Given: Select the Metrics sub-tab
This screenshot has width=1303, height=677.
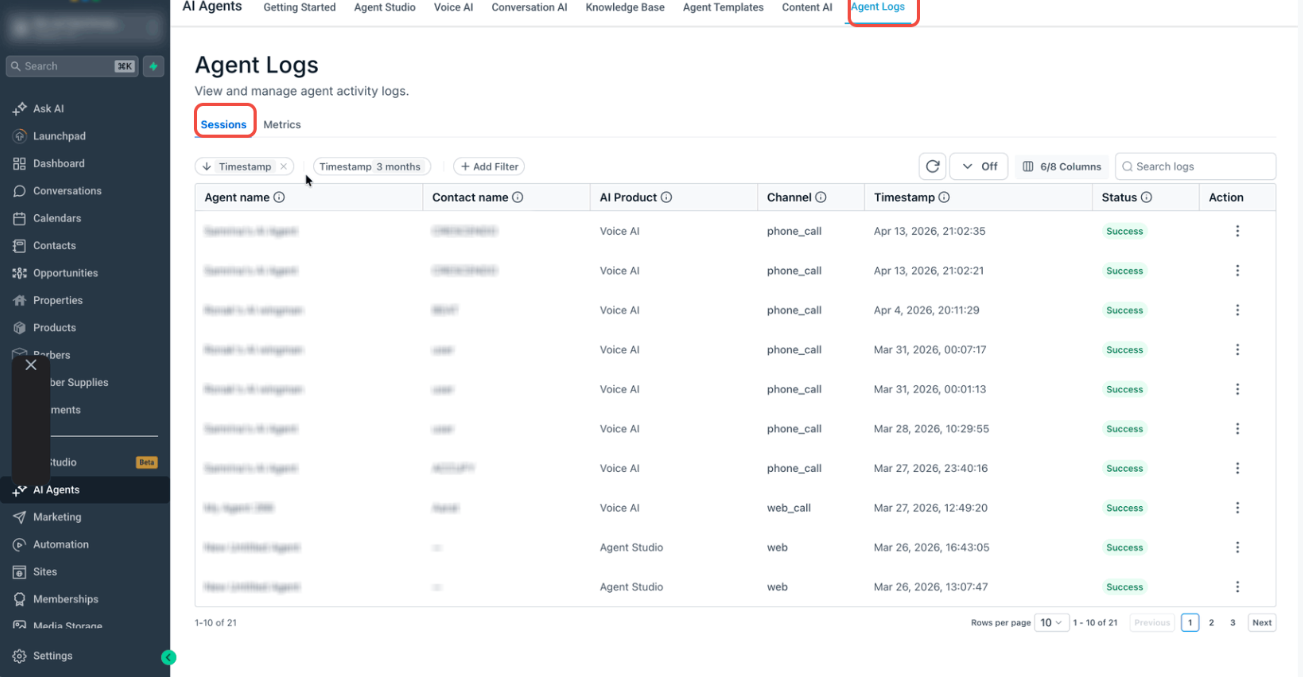Looking at the screenshot, I should pyautogui.click(x=282, y=125).
